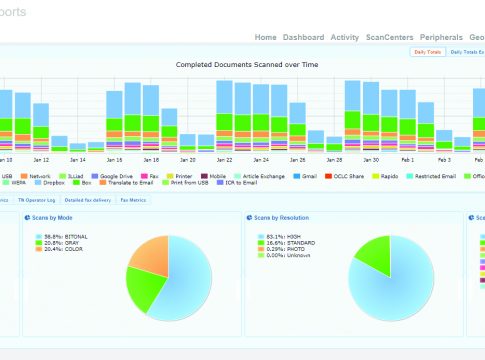
Task: Open the Dashboard menu item
Action: [x=303, y=37]
